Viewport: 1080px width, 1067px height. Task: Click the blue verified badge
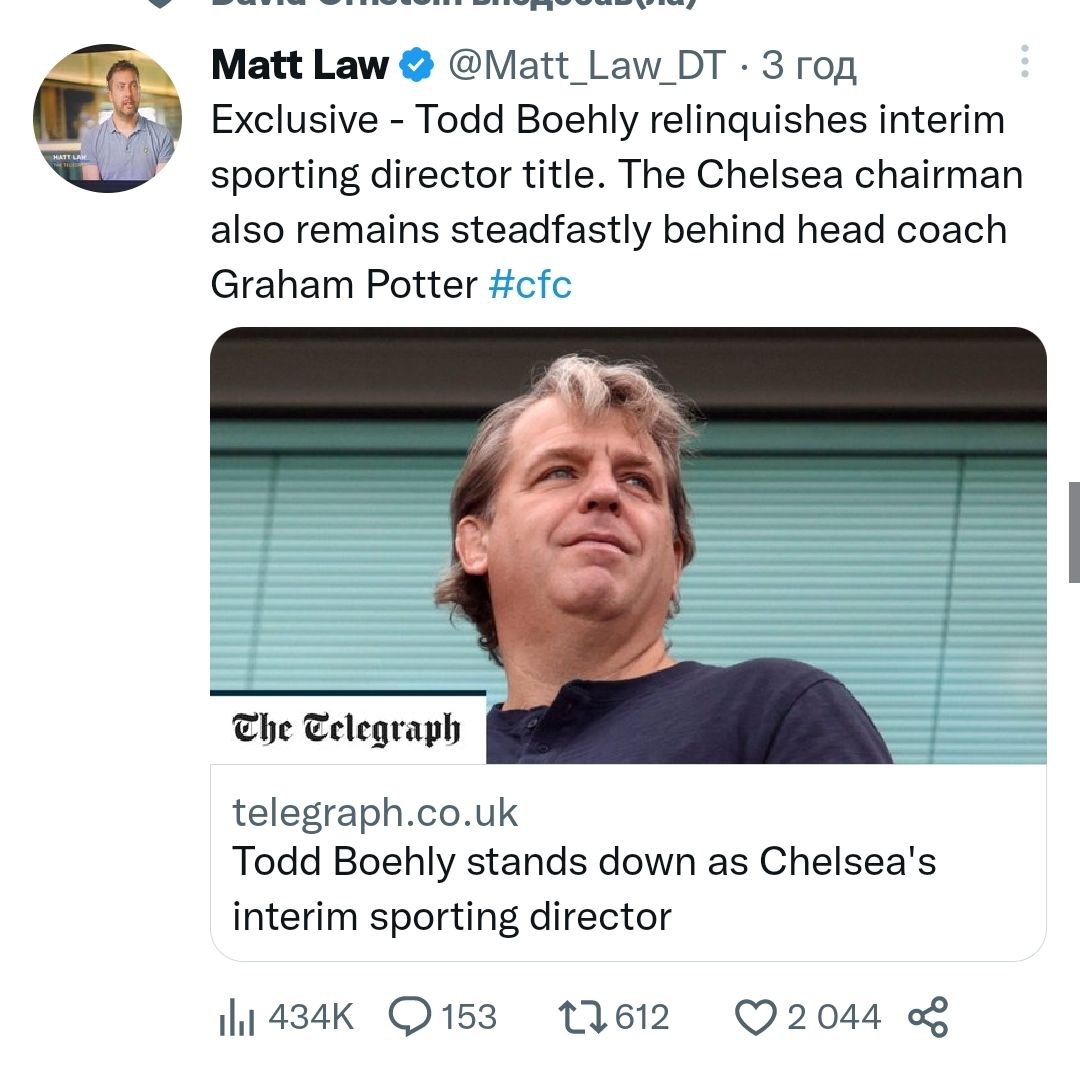coord(416,66)
